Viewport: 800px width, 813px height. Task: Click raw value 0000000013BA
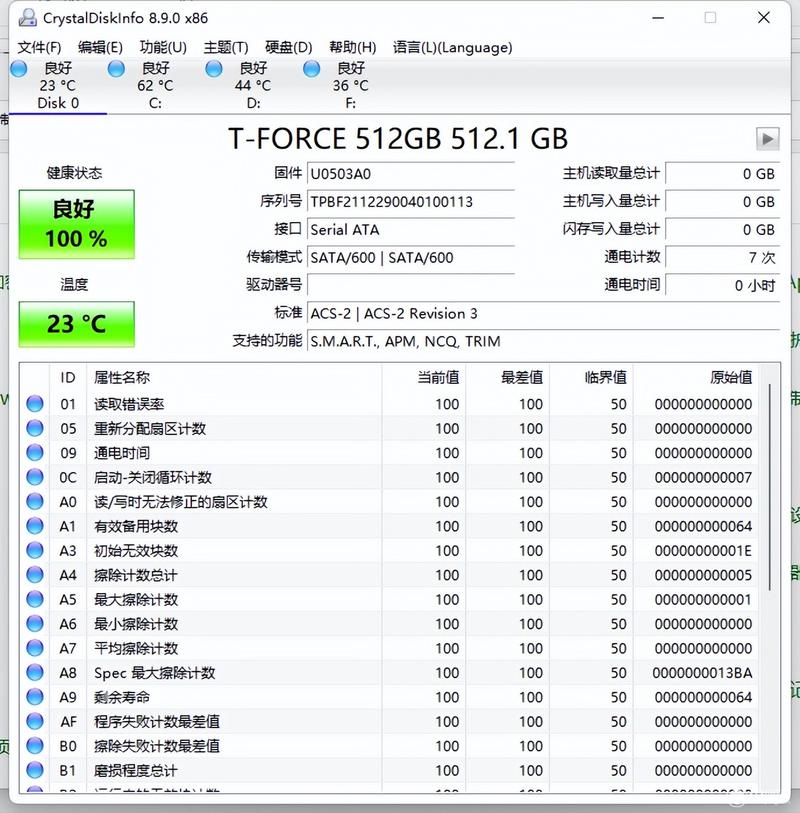(x=703, y=672)
